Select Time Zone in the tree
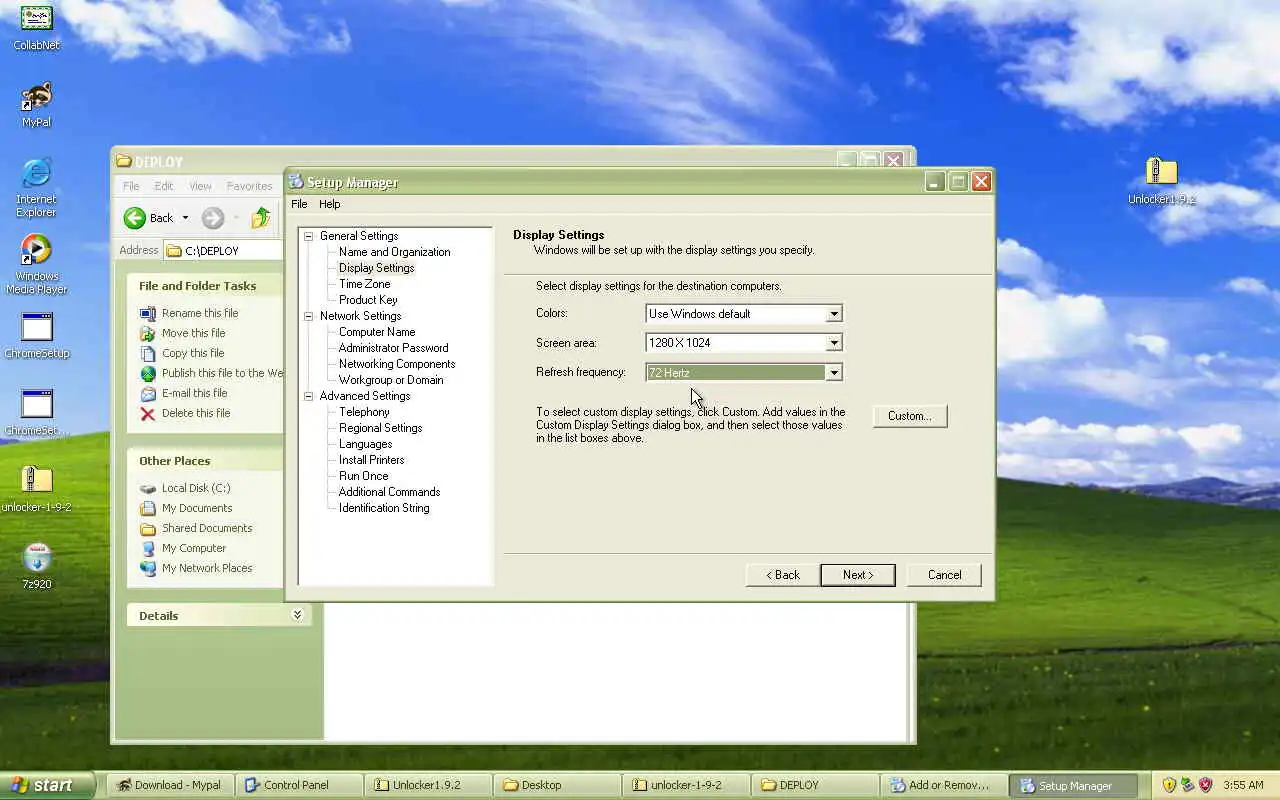Screen dimensions: 1280x800 (365, 284)
